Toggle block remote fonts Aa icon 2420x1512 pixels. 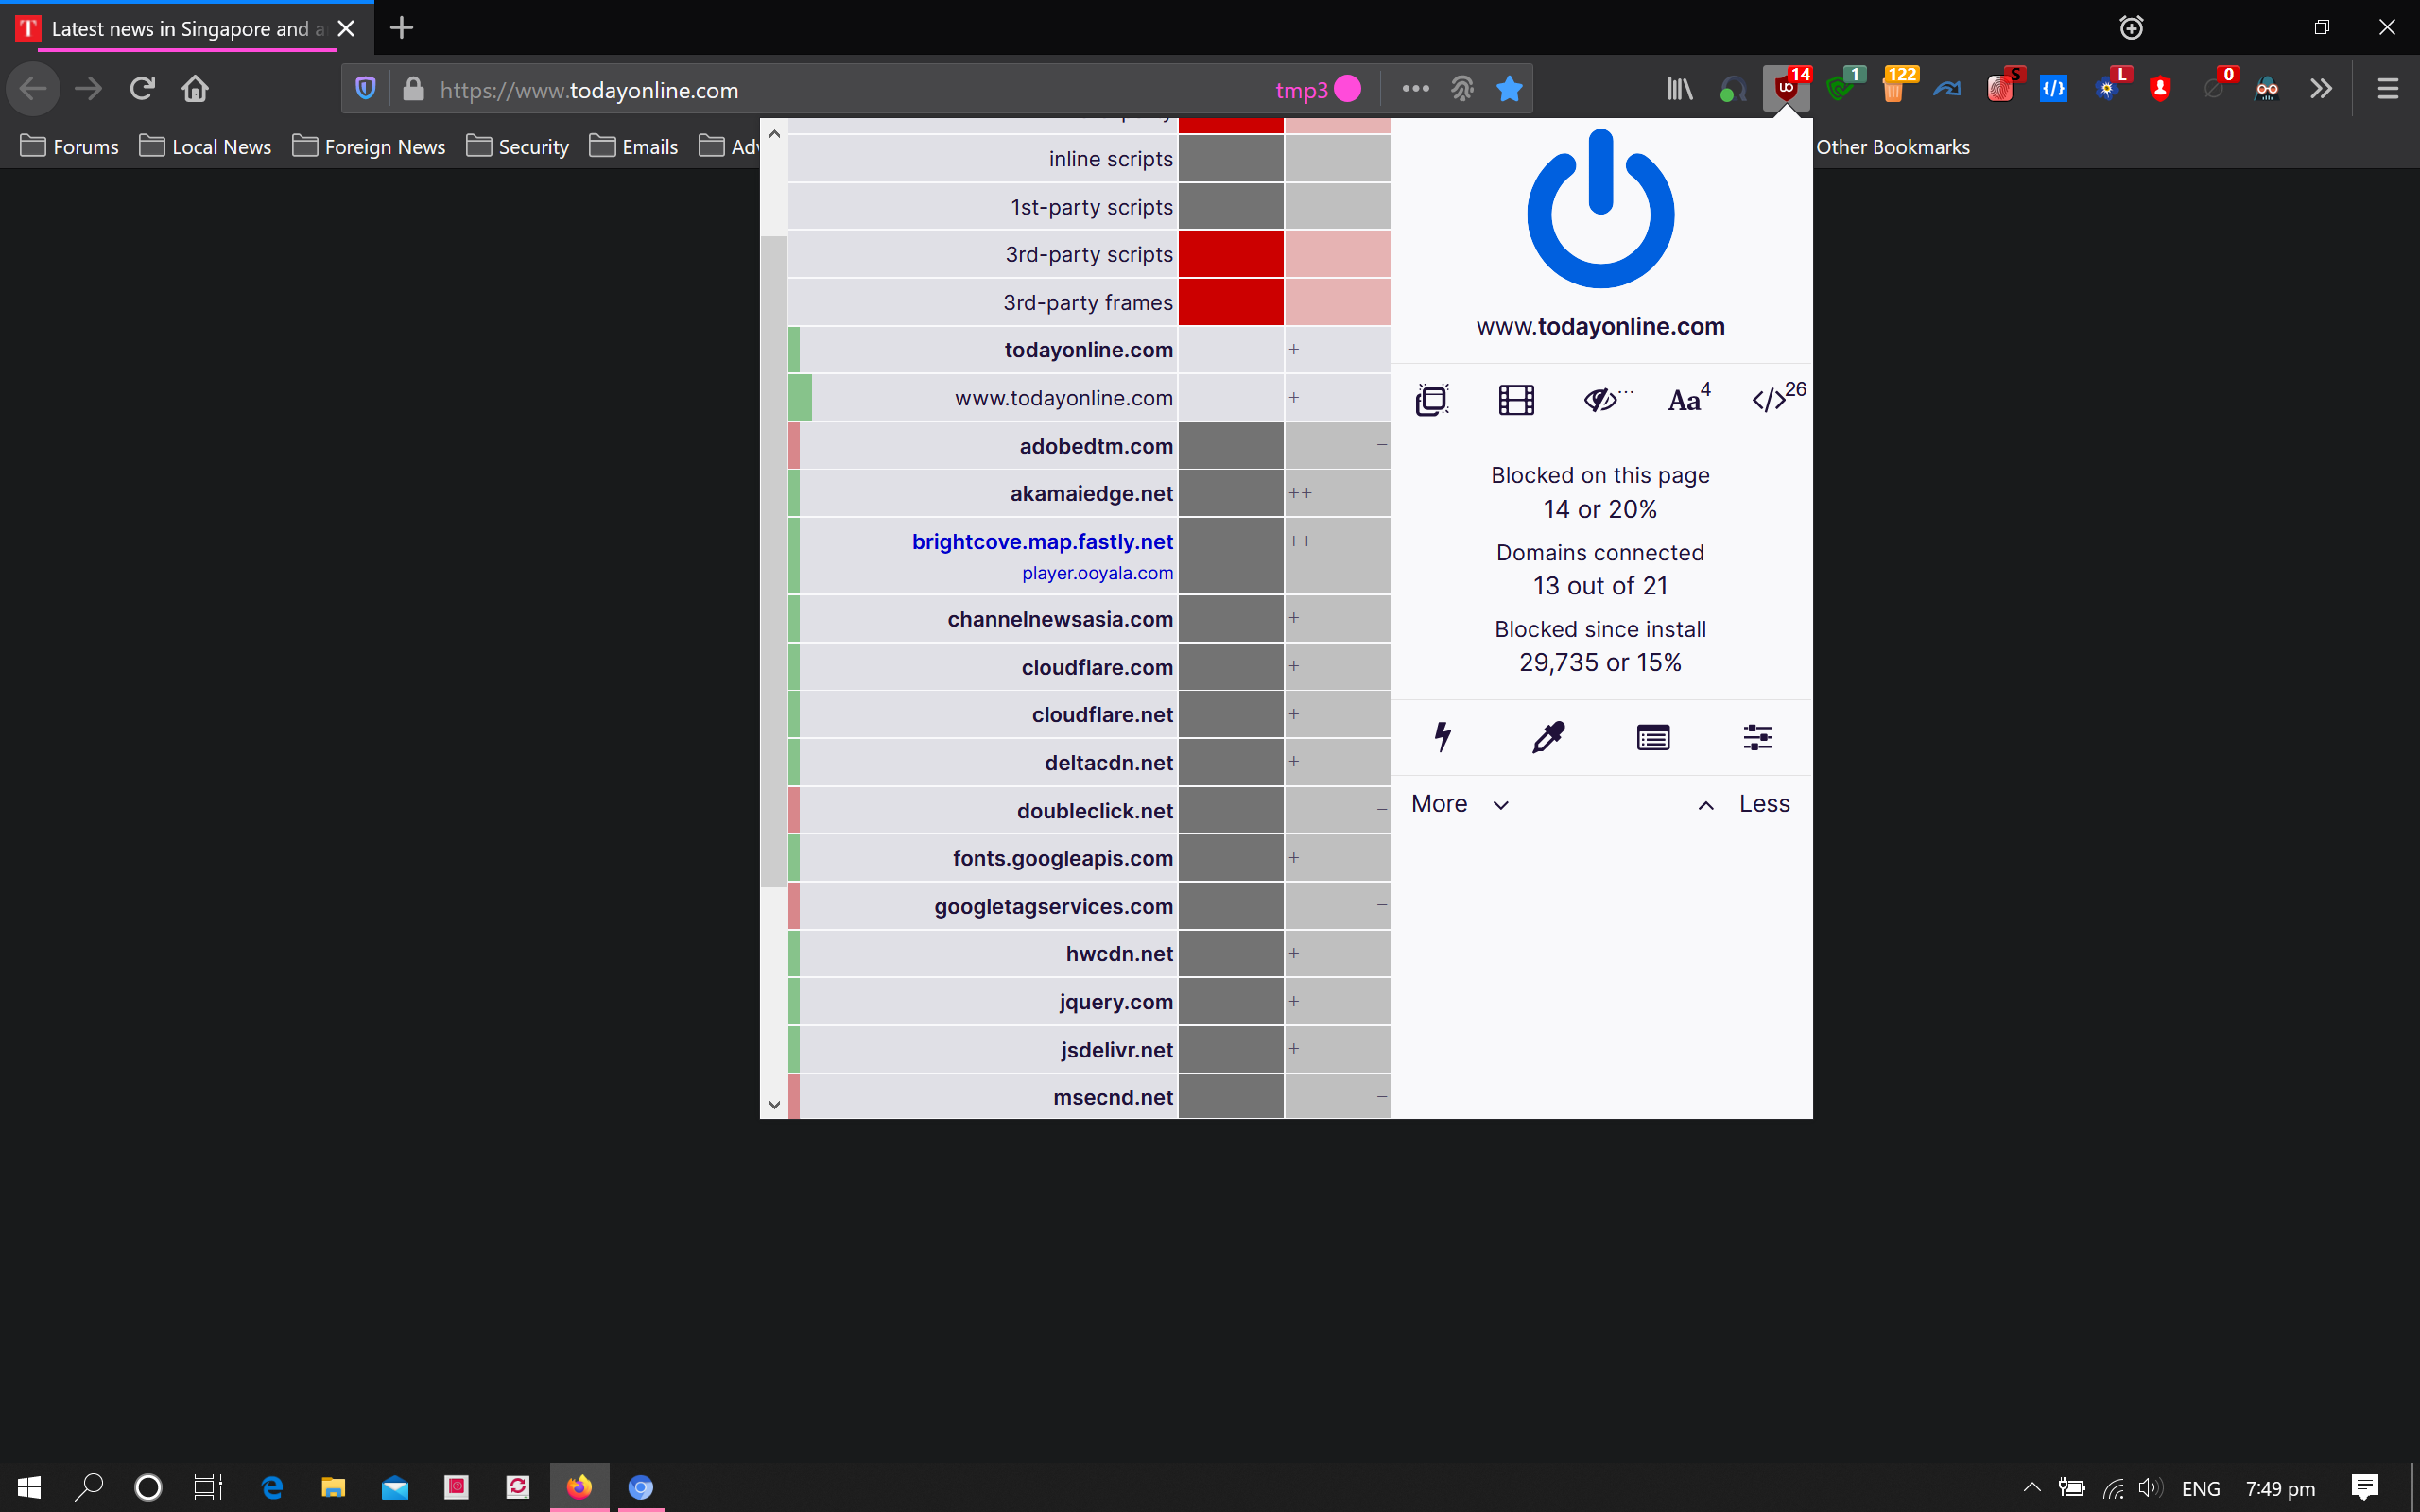pyautogui.click(x=1687, y=400)
